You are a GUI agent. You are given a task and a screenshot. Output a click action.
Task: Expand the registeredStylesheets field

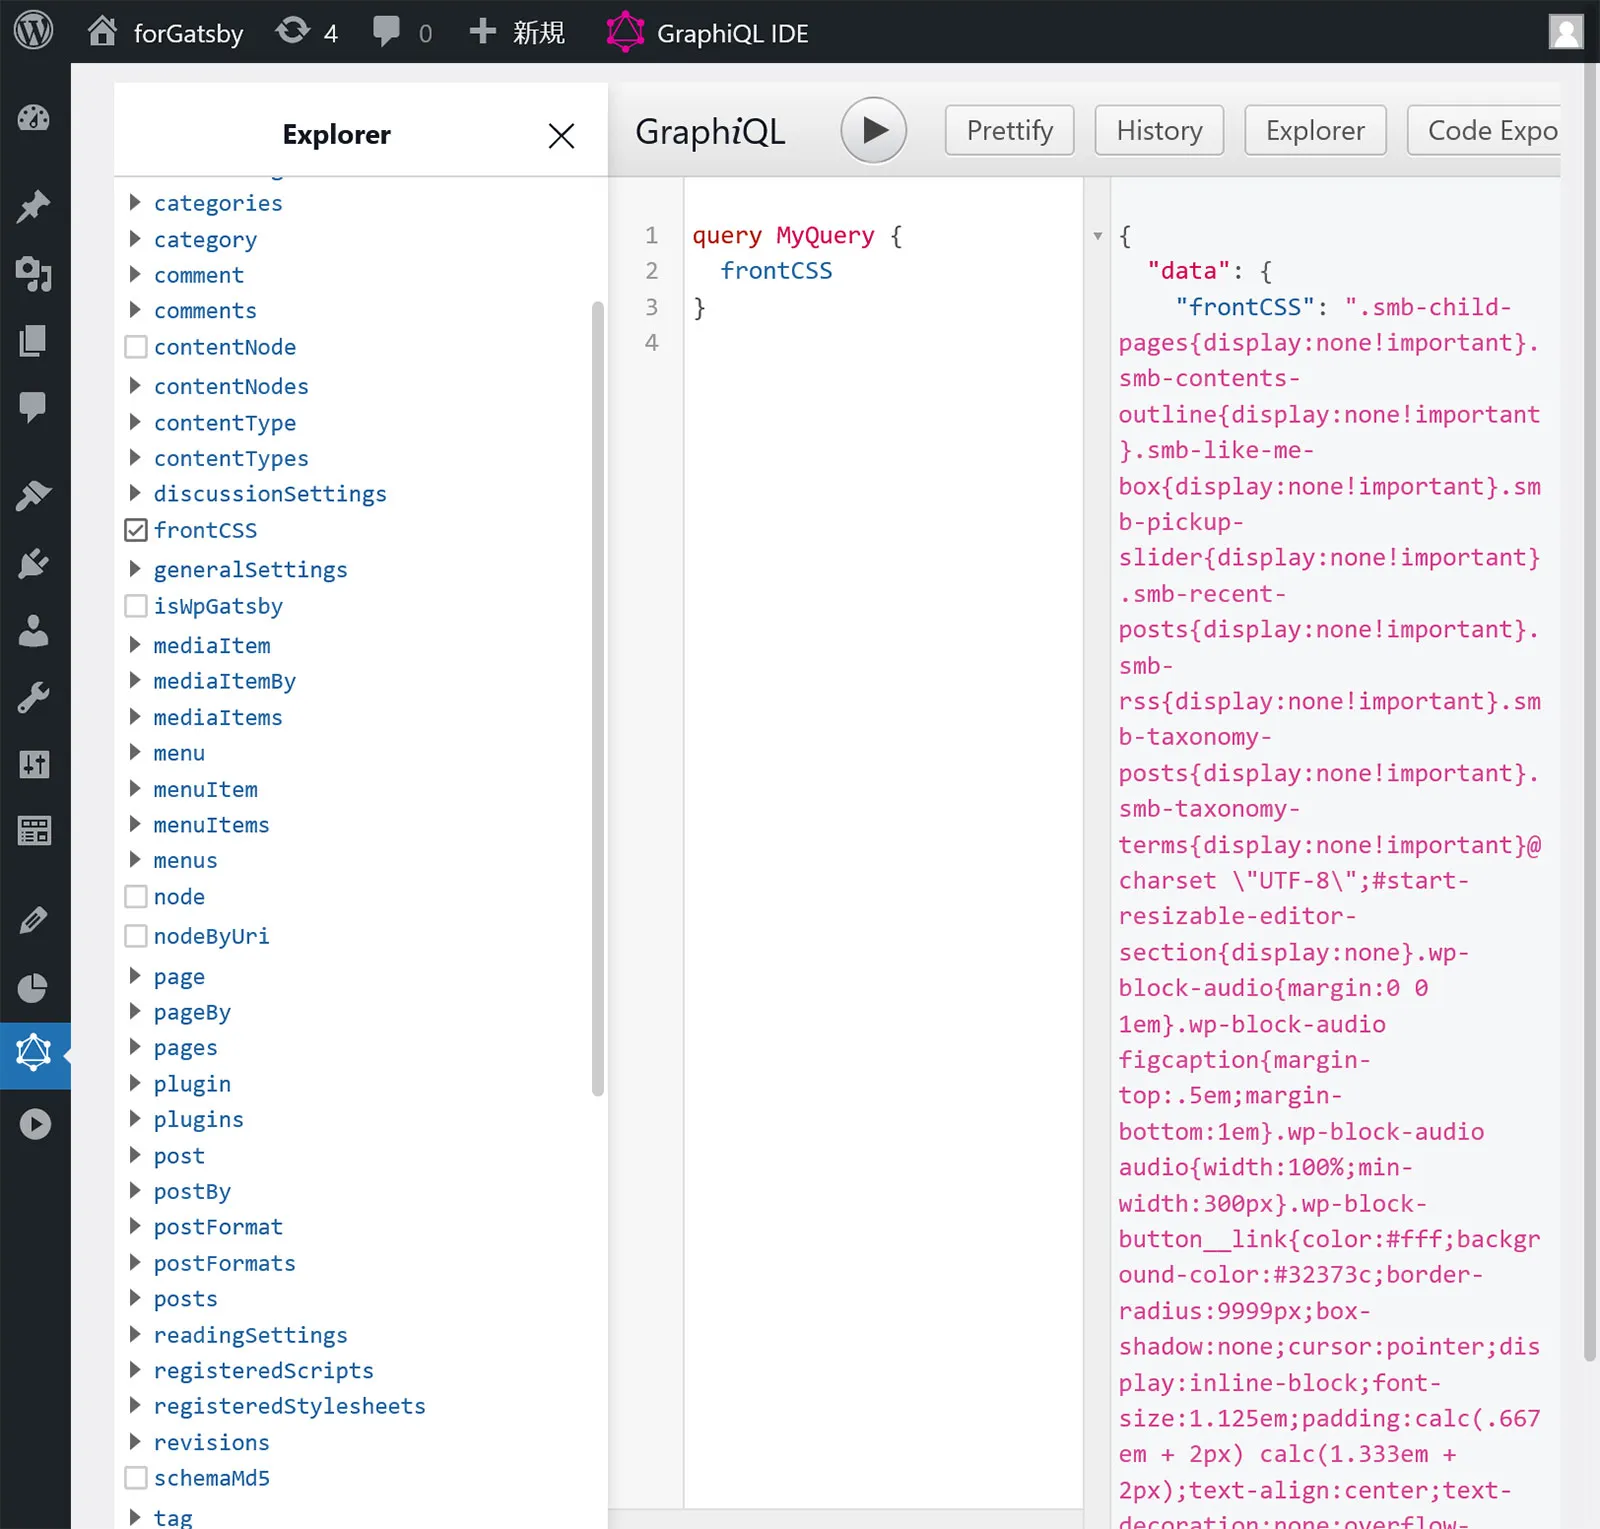pyautogui.click(x=135, y=1406)
